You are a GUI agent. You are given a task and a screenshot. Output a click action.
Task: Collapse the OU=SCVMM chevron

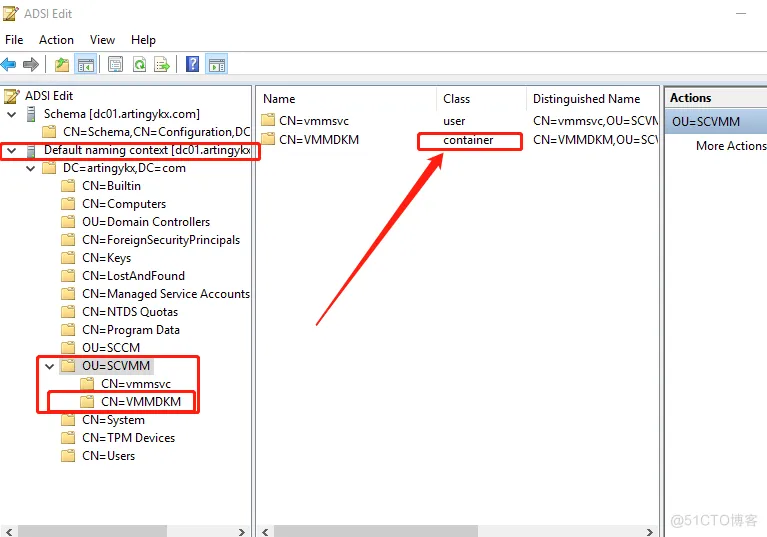click(49, 366)
